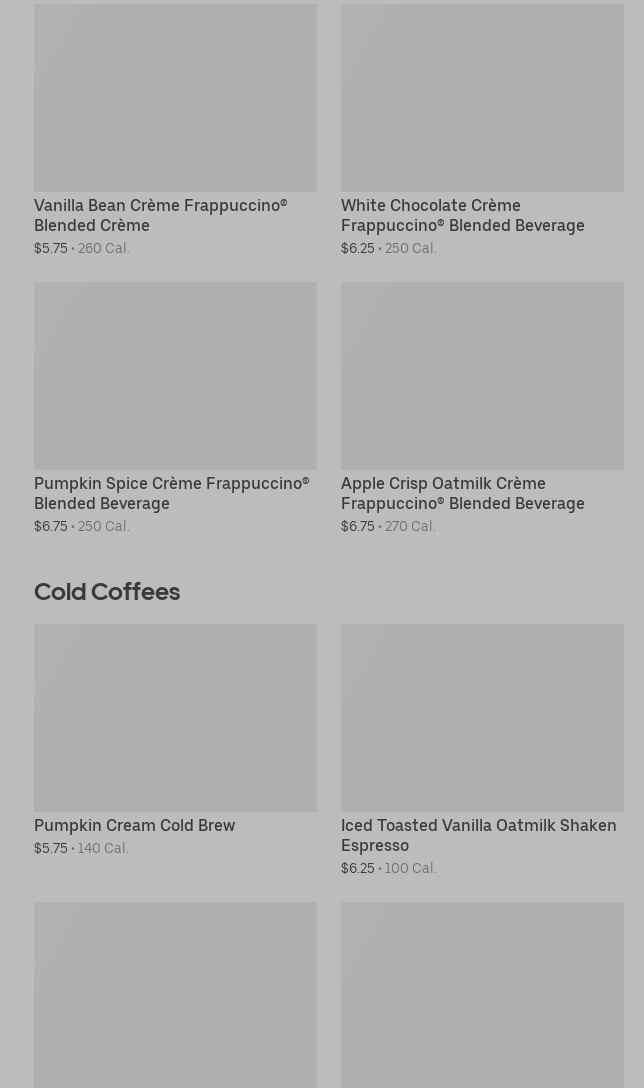This screenshot has height=1088, width=644.
Task: Open the image card below Iced Toasted Vanilla Espresso
Action: [482, 994]
